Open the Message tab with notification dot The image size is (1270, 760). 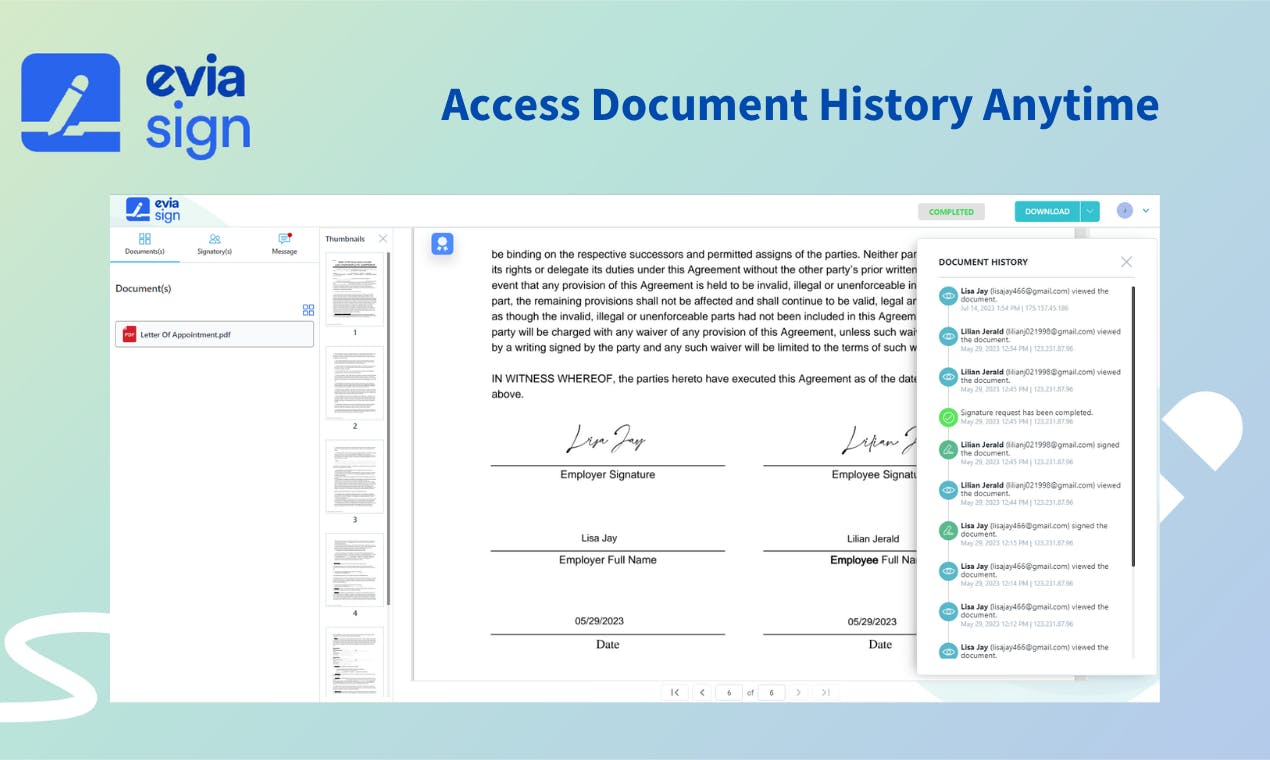pyautogui.click(x=284, y=245)
